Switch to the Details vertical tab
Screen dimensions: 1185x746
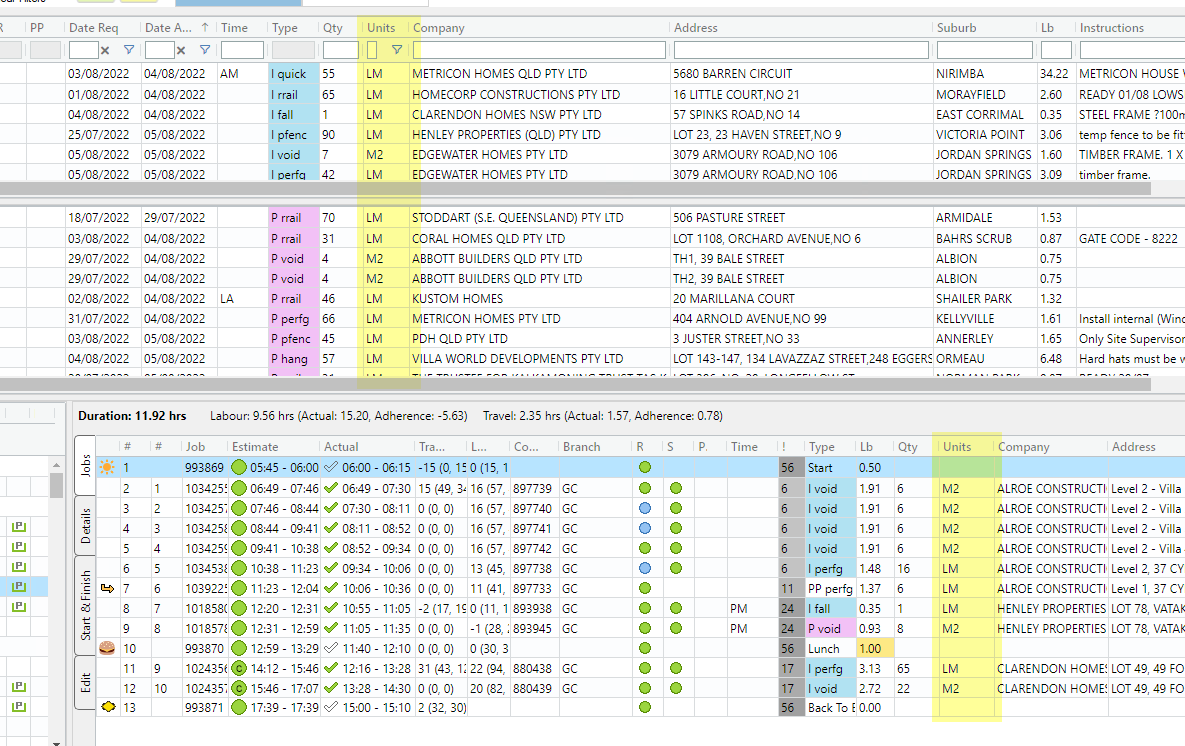tap(85, 526)
